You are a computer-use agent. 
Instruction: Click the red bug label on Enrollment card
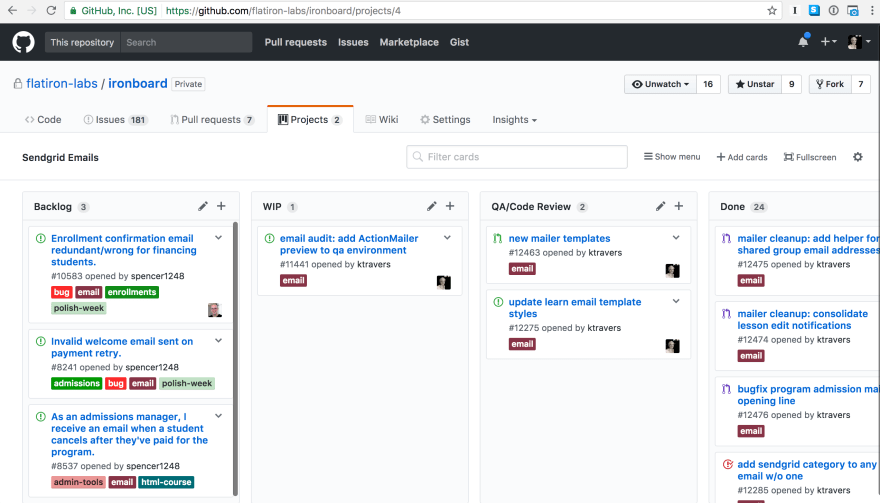[x=61, y=292]
